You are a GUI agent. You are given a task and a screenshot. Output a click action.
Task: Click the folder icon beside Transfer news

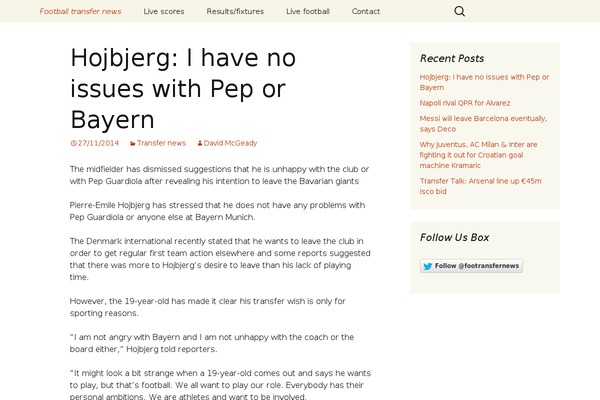(x=132, y=143)
